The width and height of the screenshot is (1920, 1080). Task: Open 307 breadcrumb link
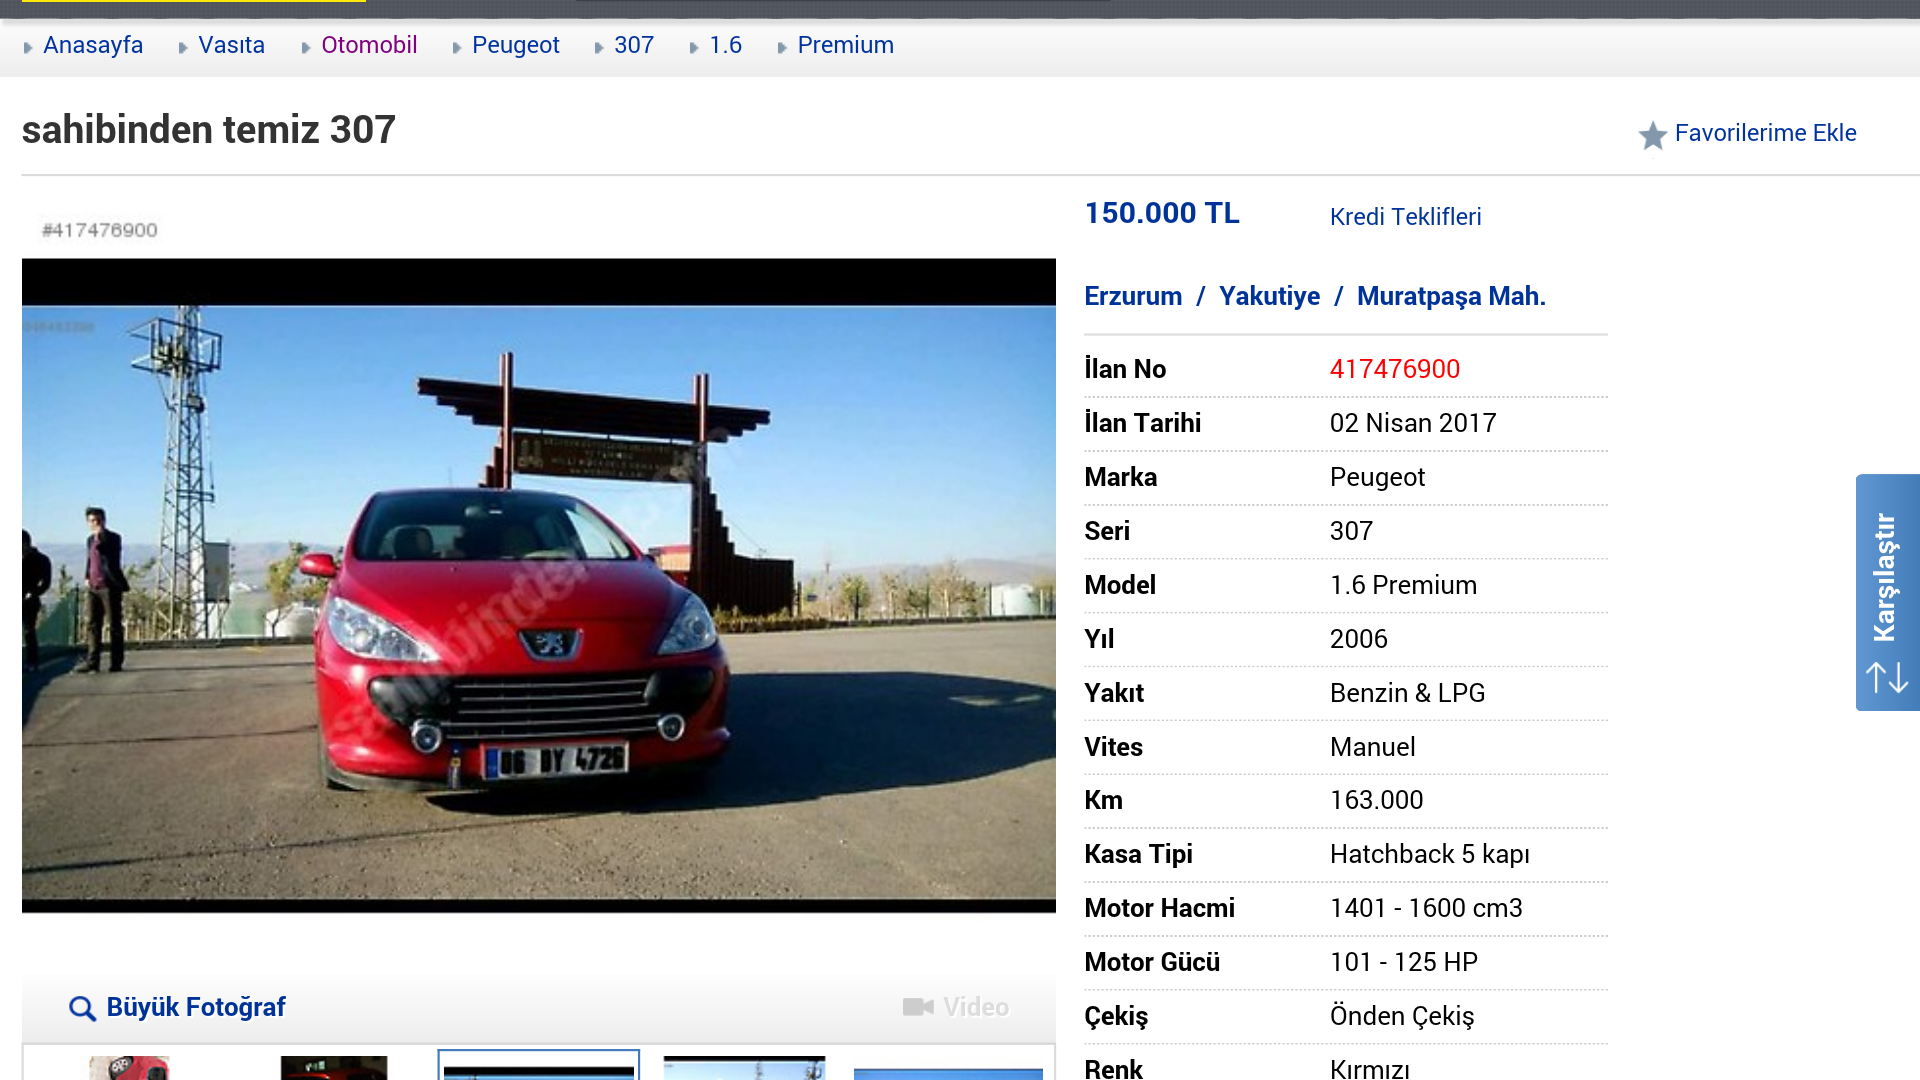(634, 45)
